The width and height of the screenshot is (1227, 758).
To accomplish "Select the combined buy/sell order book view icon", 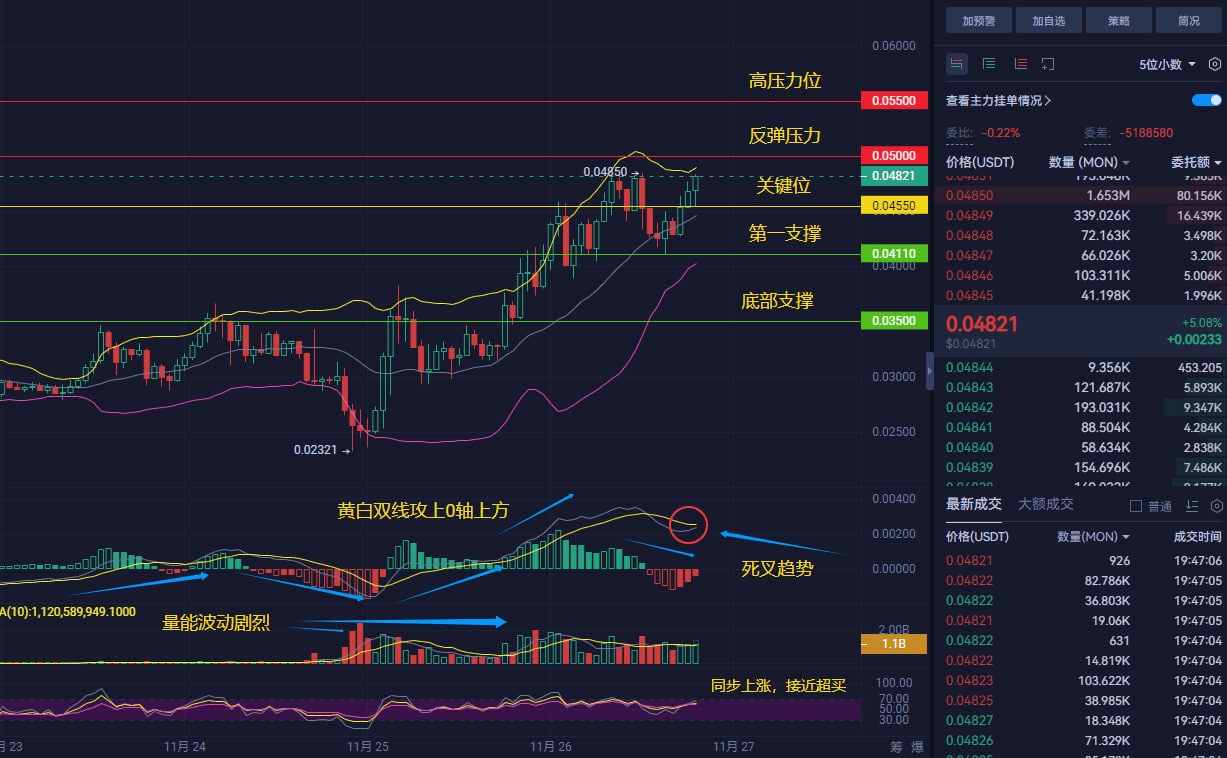I will pyautogui.click(x=957, y=64).
